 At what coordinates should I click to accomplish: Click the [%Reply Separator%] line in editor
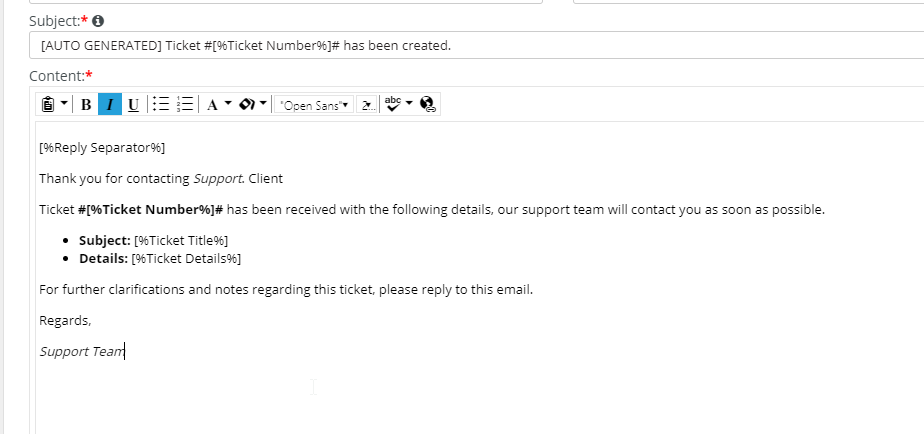[x=102, y=147]
